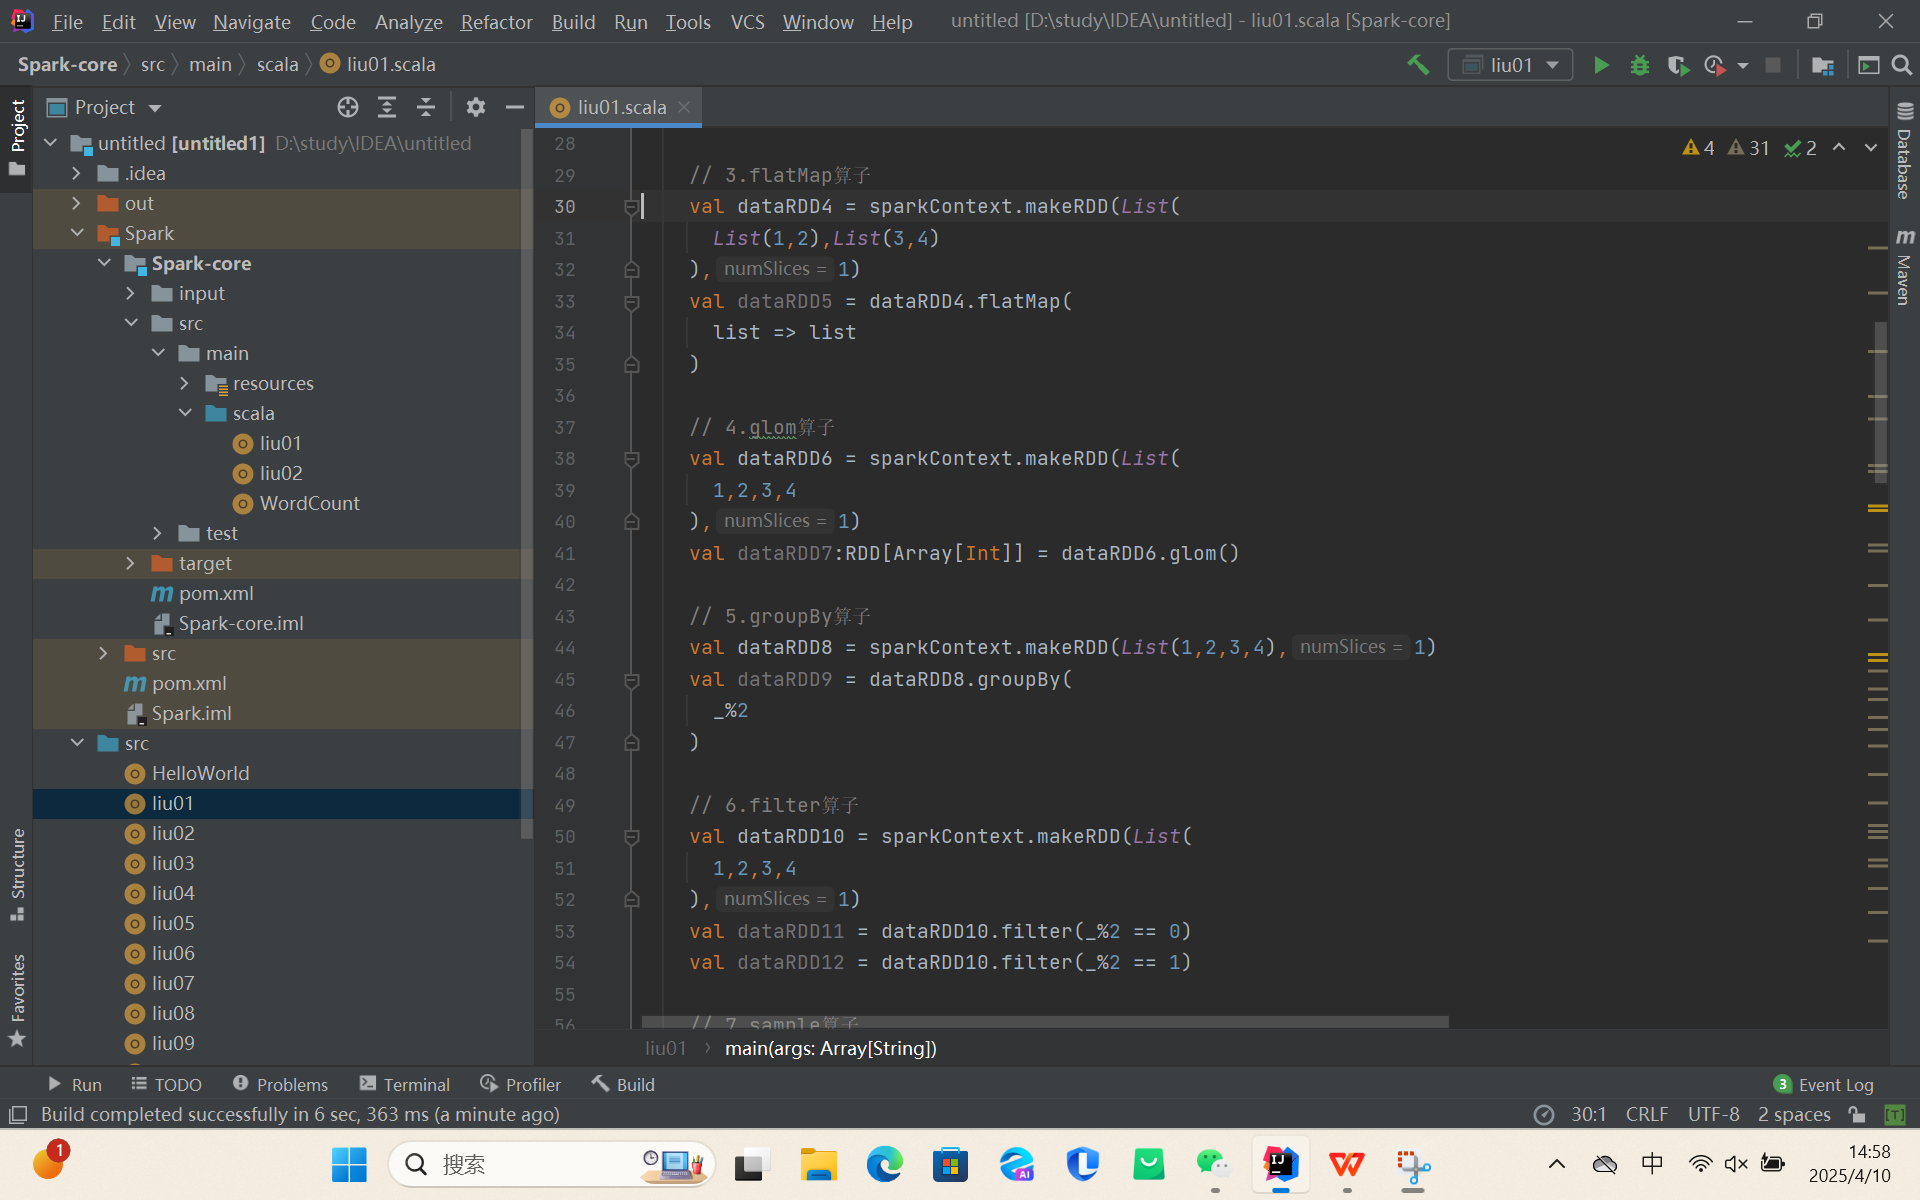Open the Refactor menu
This screenshot has height=1200, width=1920.
point(496,21)
